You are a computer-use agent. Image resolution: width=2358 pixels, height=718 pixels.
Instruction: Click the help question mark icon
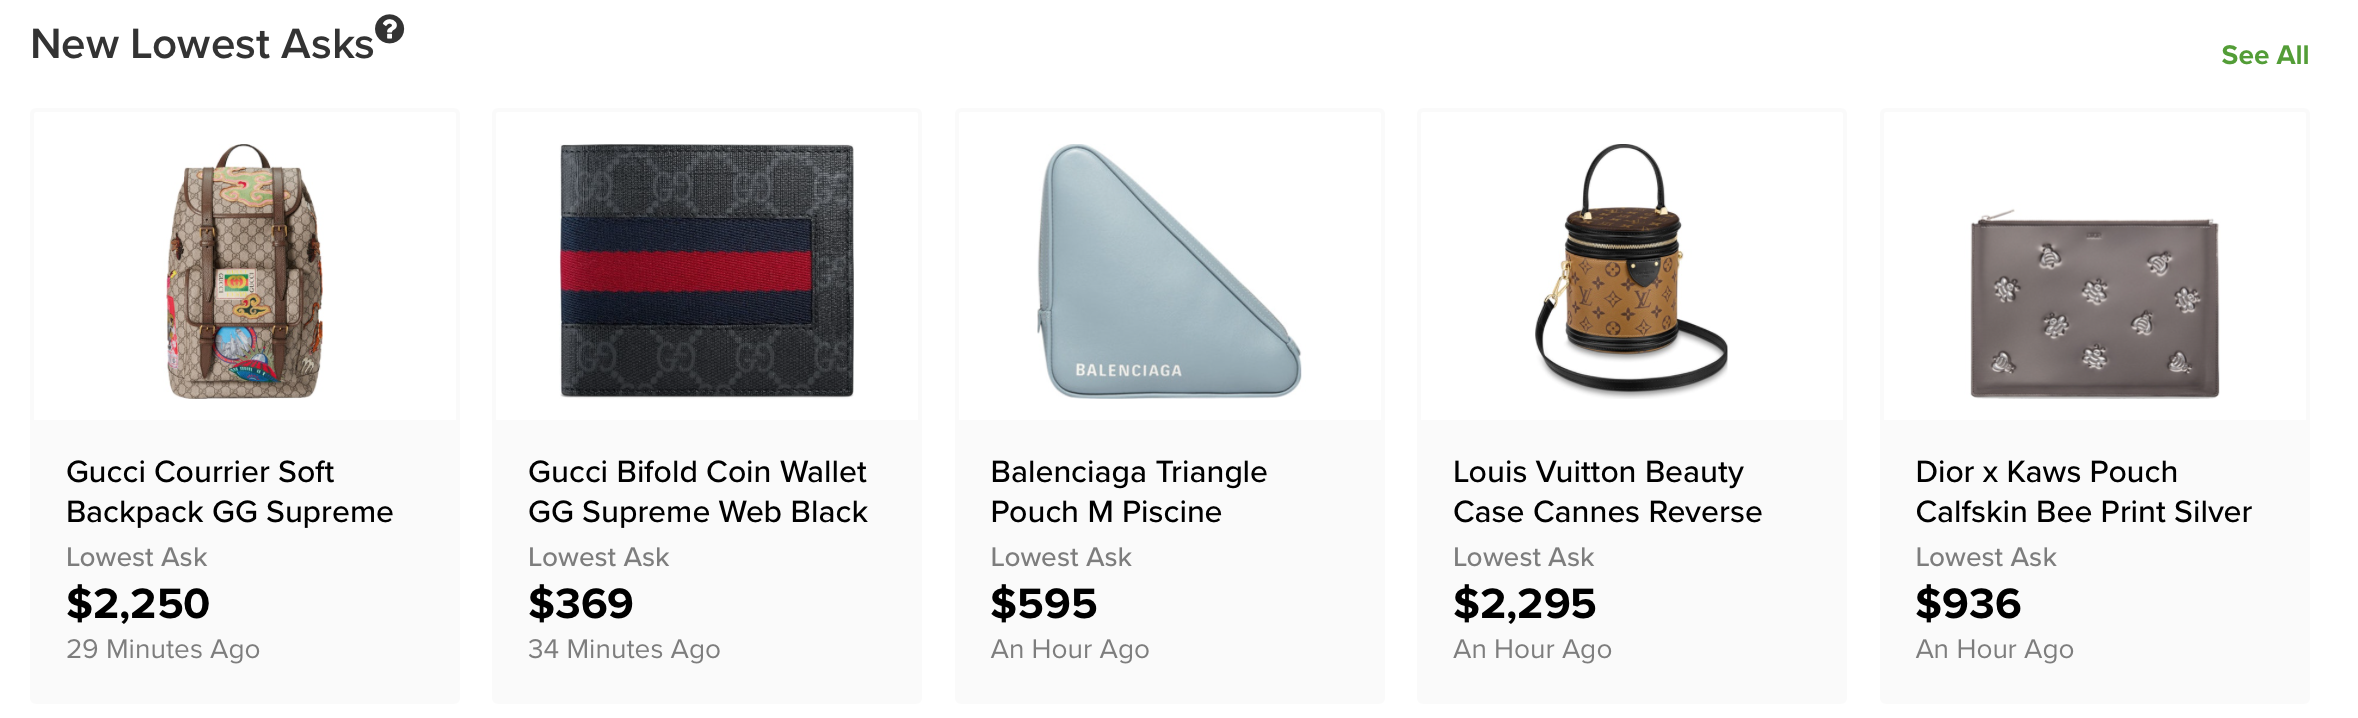pyautogui.click(x=389, y=30)
